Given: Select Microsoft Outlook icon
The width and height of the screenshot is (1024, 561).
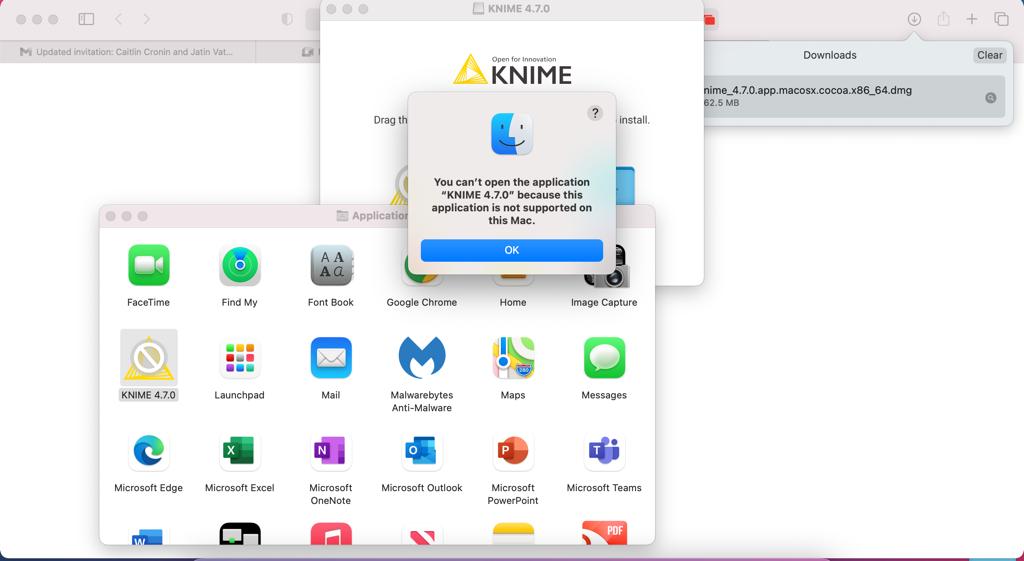Looking at the screenshot, I should (x=422, y=451).
